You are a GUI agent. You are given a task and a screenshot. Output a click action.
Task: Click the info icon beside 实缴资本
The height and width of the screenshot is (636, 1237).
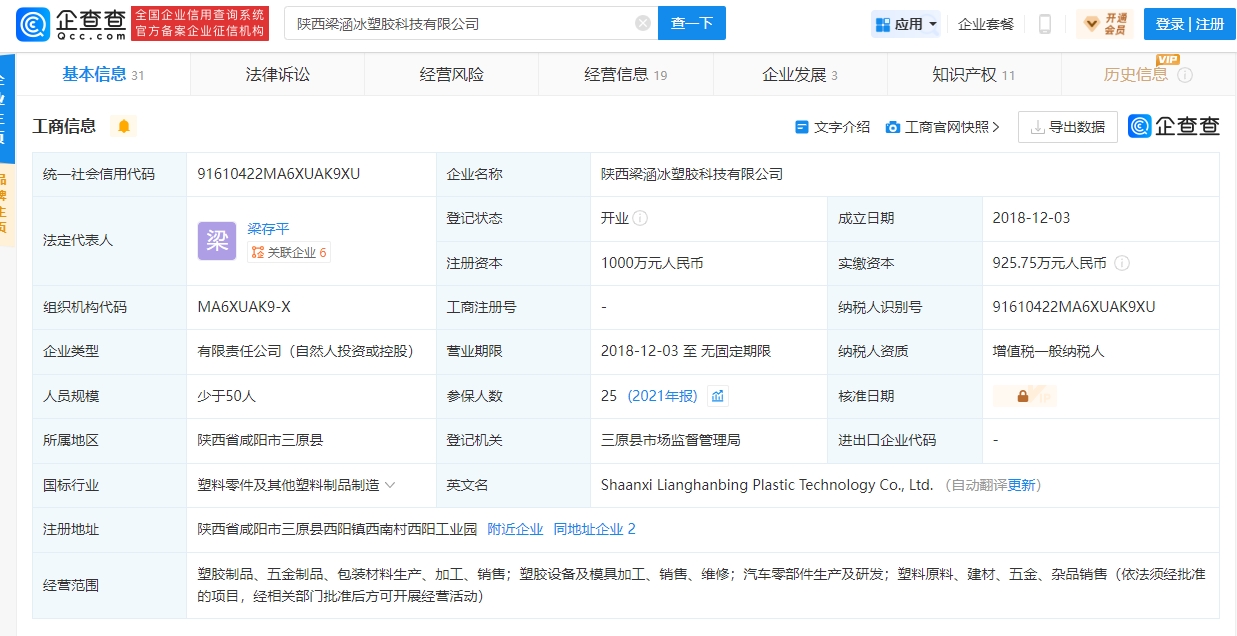[1122, 263]
